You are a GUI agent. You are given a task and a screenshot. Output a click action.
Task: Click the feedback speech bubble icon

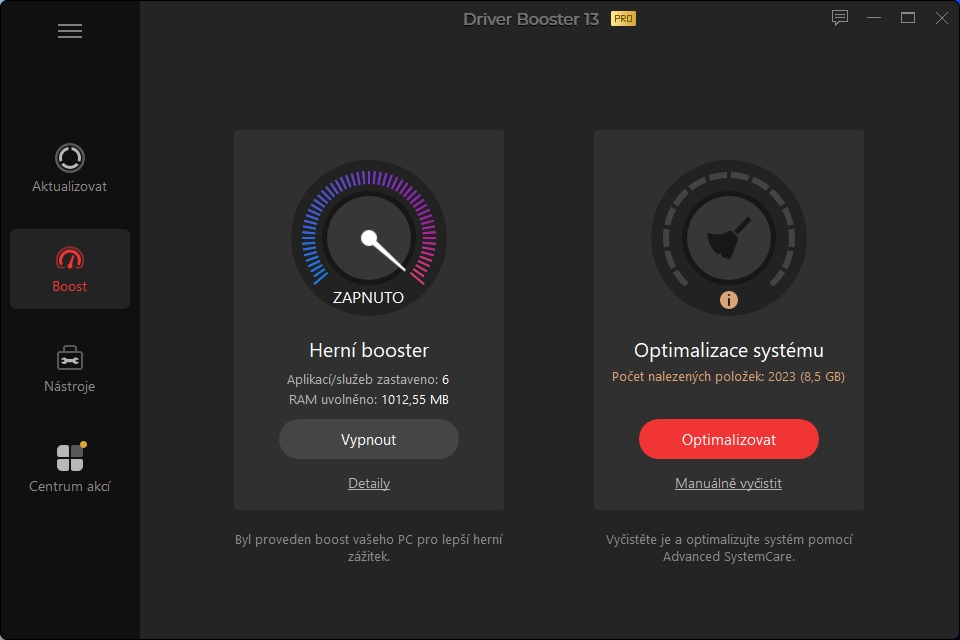(840, 18)
